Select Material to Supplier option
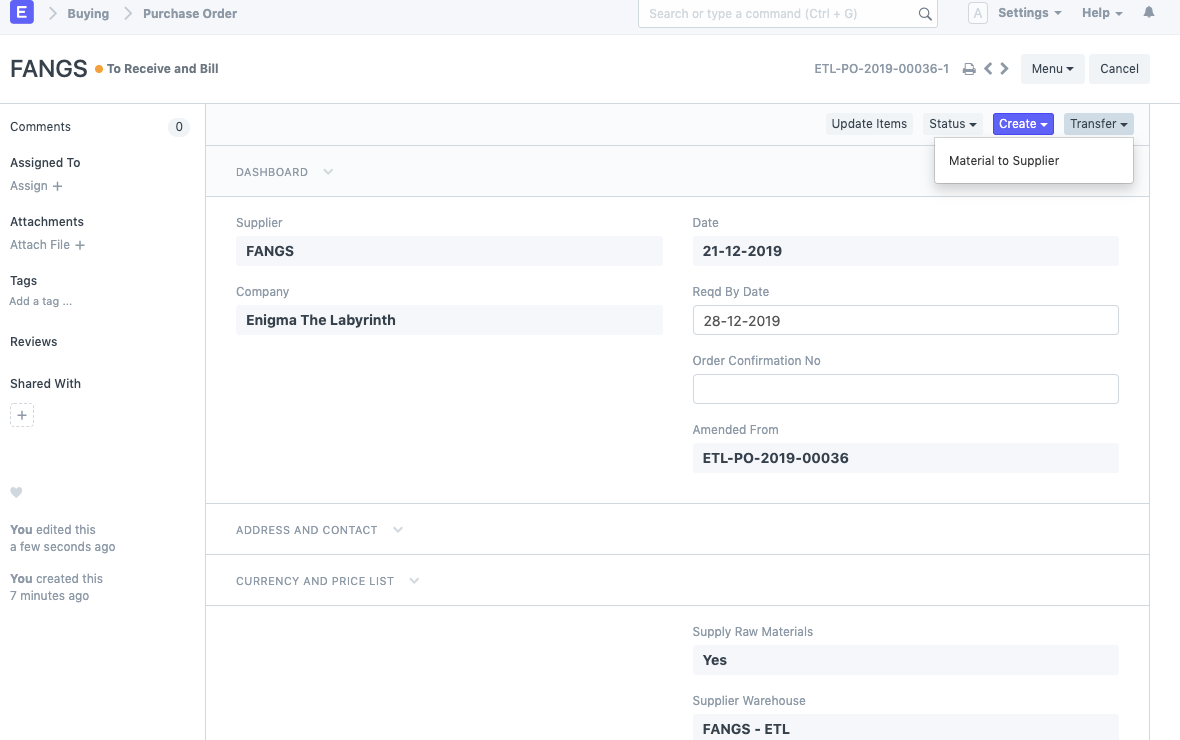The height and width of the screenshot is (740, 1180). 1003,160
